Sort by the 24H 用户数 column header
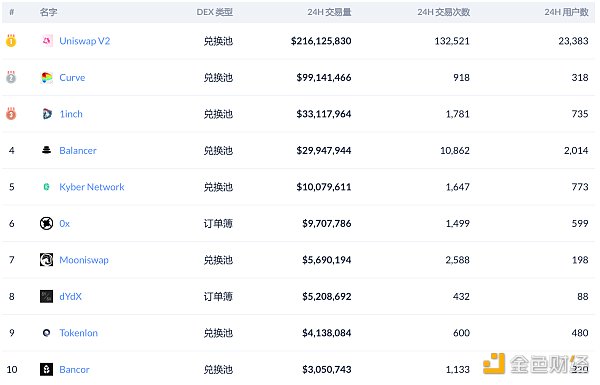The width and height of the screenshot is (600, 385). (566, 12)
